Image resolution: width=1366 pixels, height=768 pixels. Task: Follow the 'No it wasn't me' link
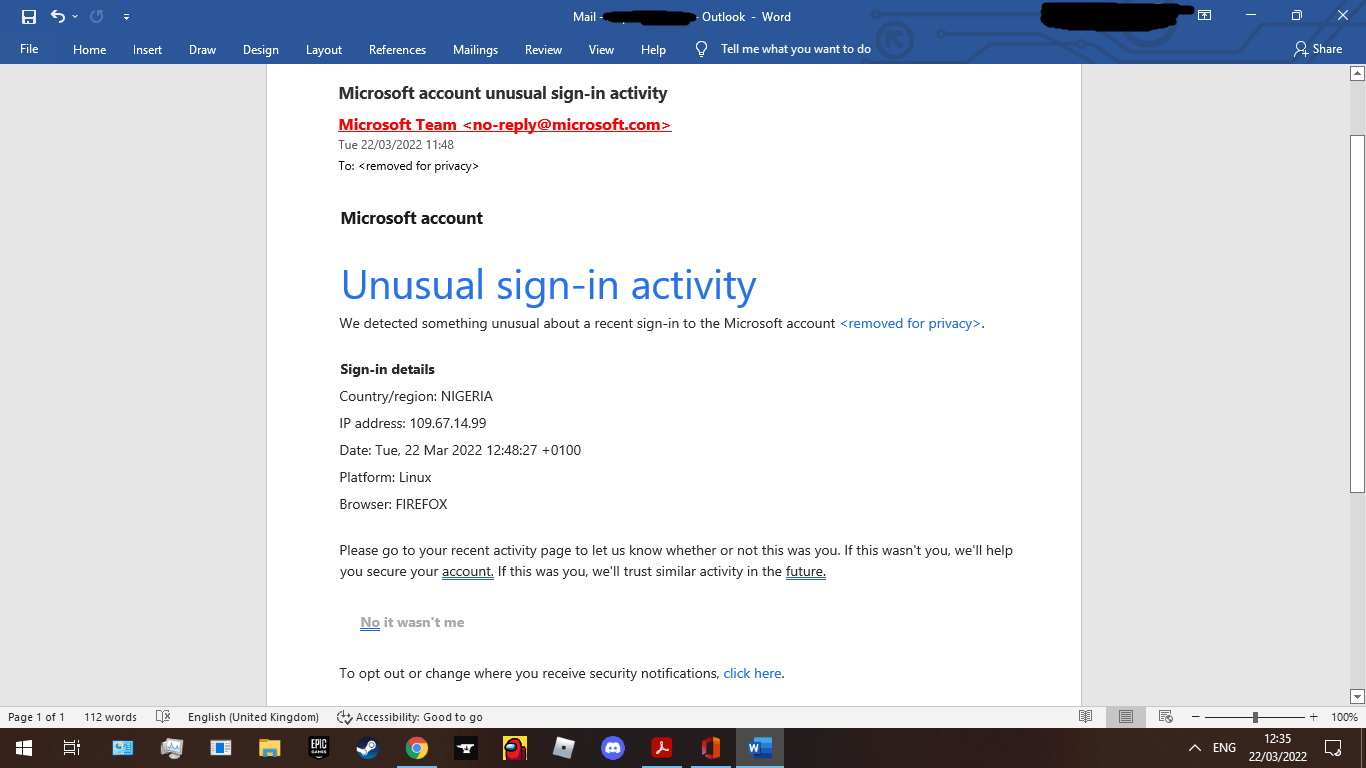pos(412,622)
